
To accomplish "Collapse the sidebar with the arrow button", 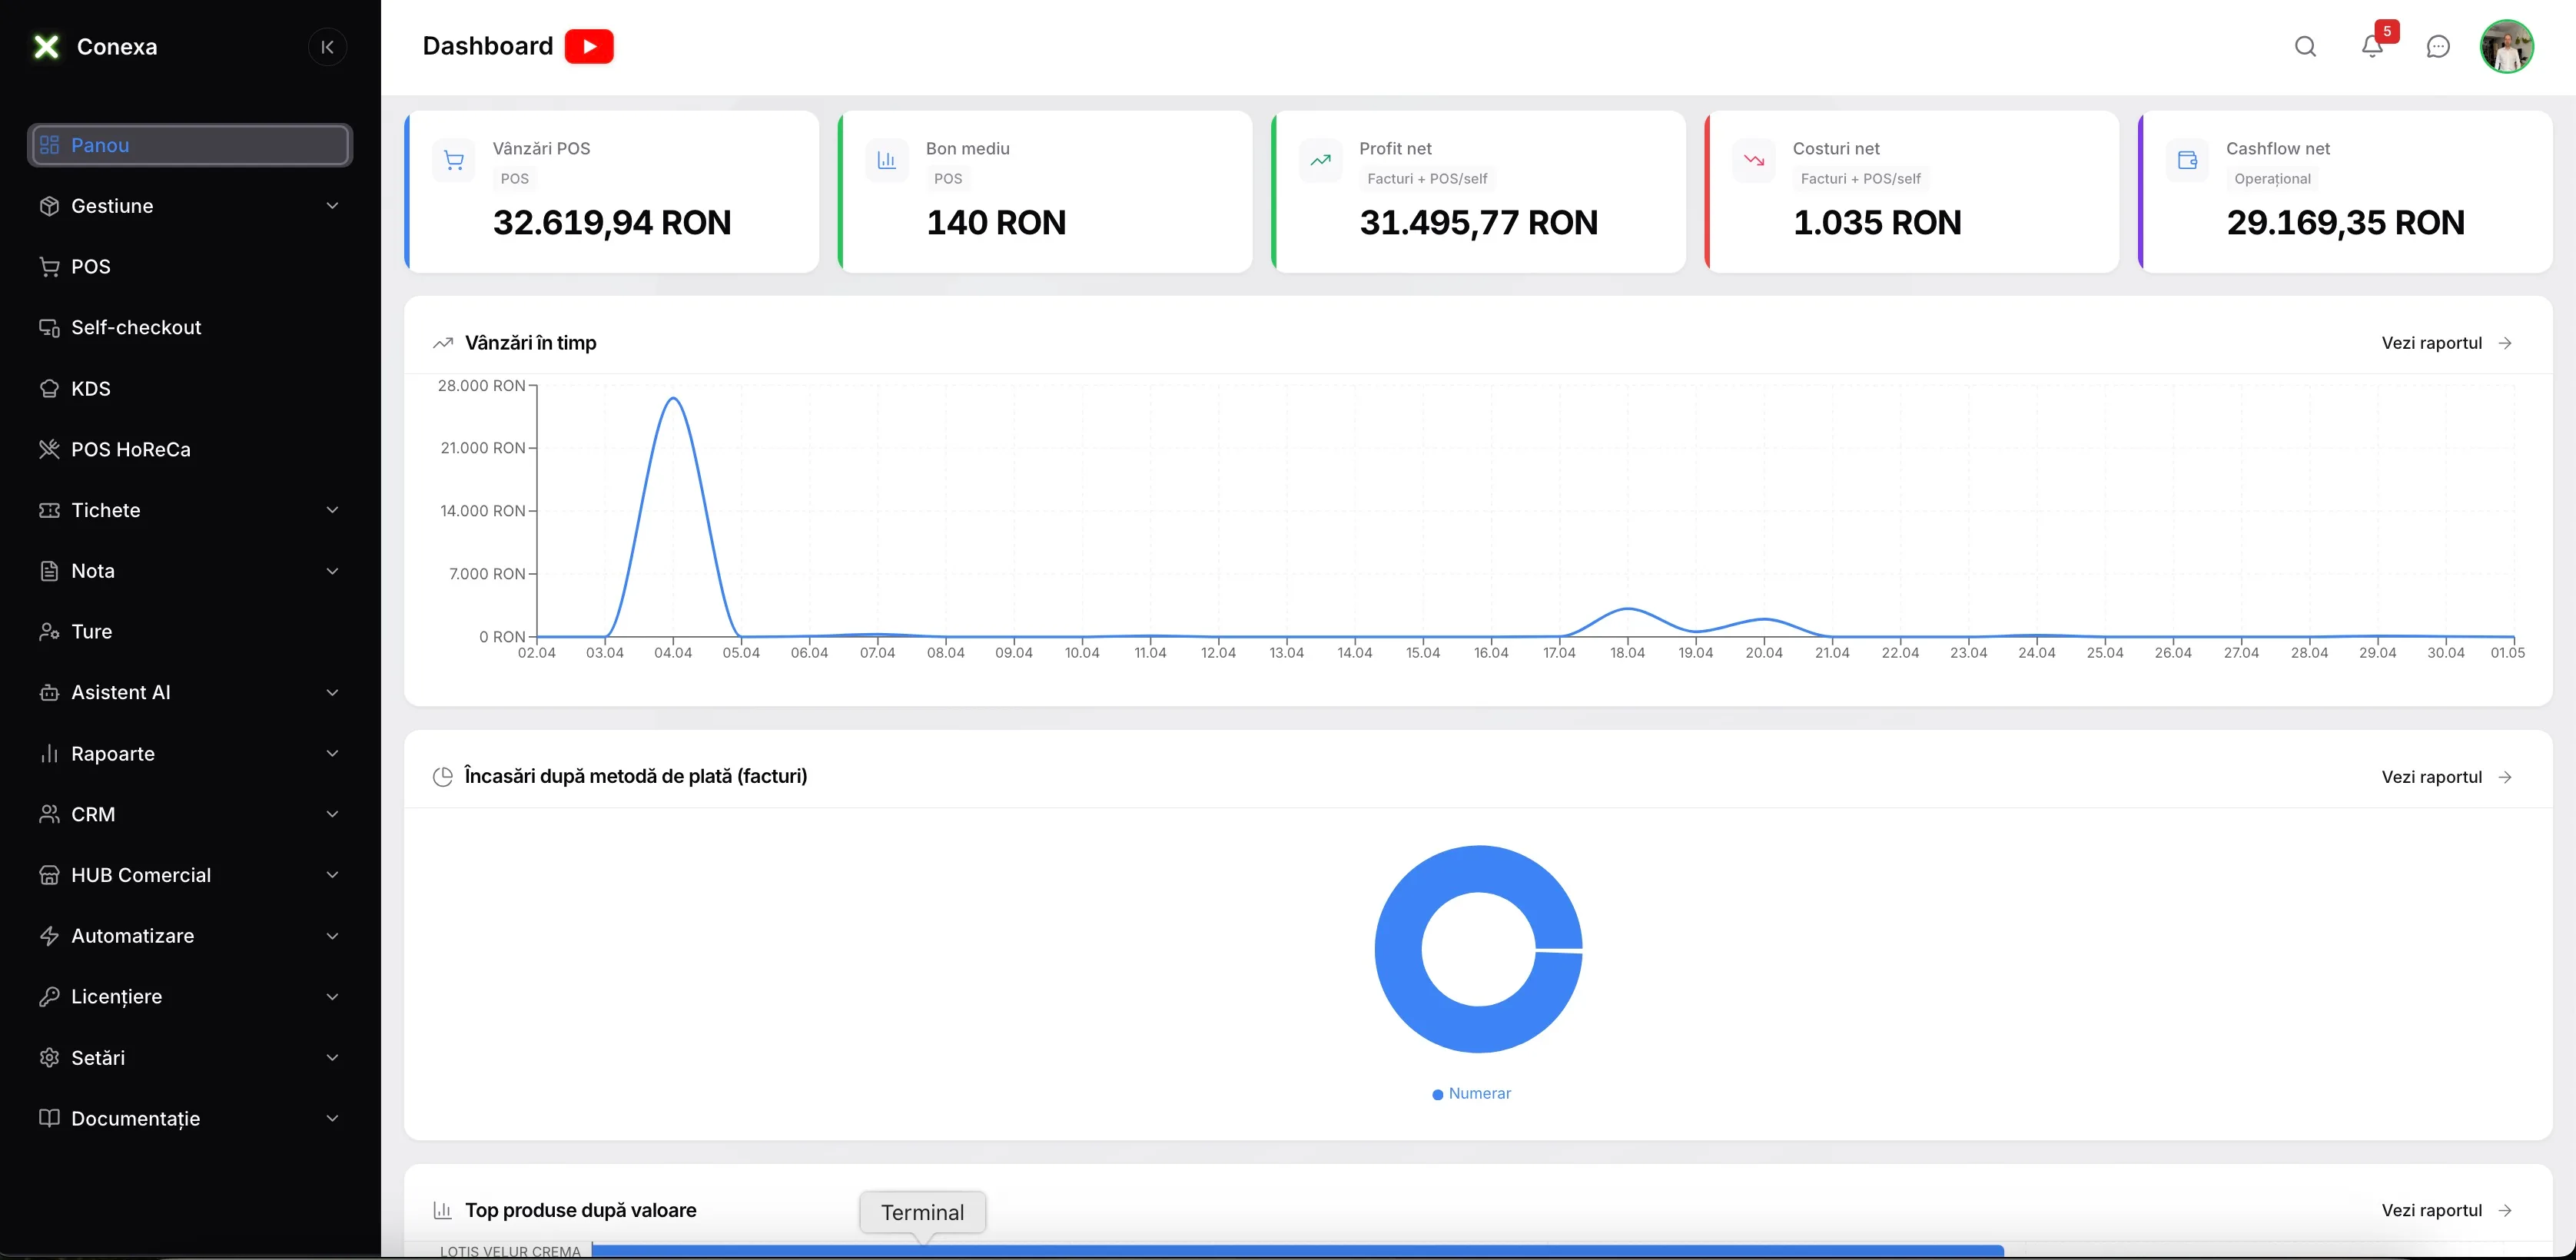I will (x=327, y=47).
